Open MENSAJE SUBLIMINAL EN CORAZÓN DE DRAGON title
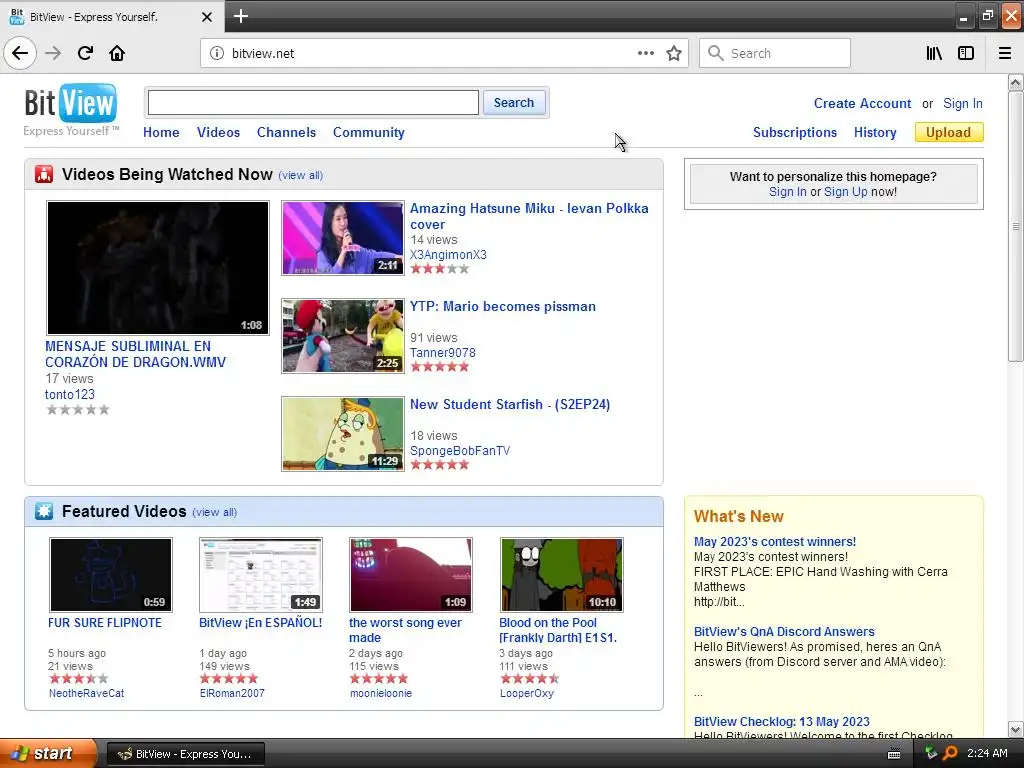The height and width of the screenshot is (768, 1024). click(135, 354)
